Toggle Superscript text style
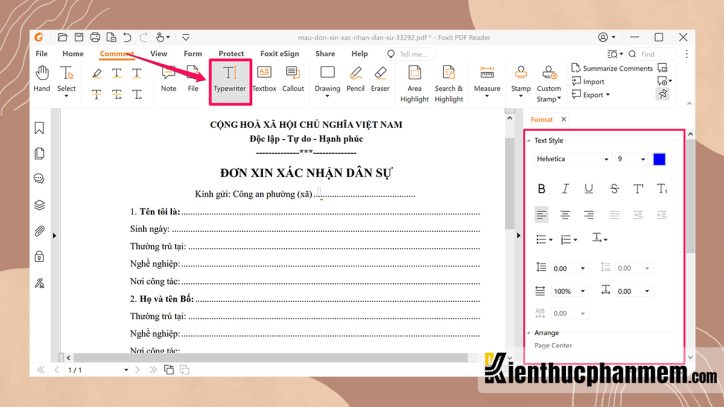This screenshot has width=724, height=407. [x=638, y=188]
